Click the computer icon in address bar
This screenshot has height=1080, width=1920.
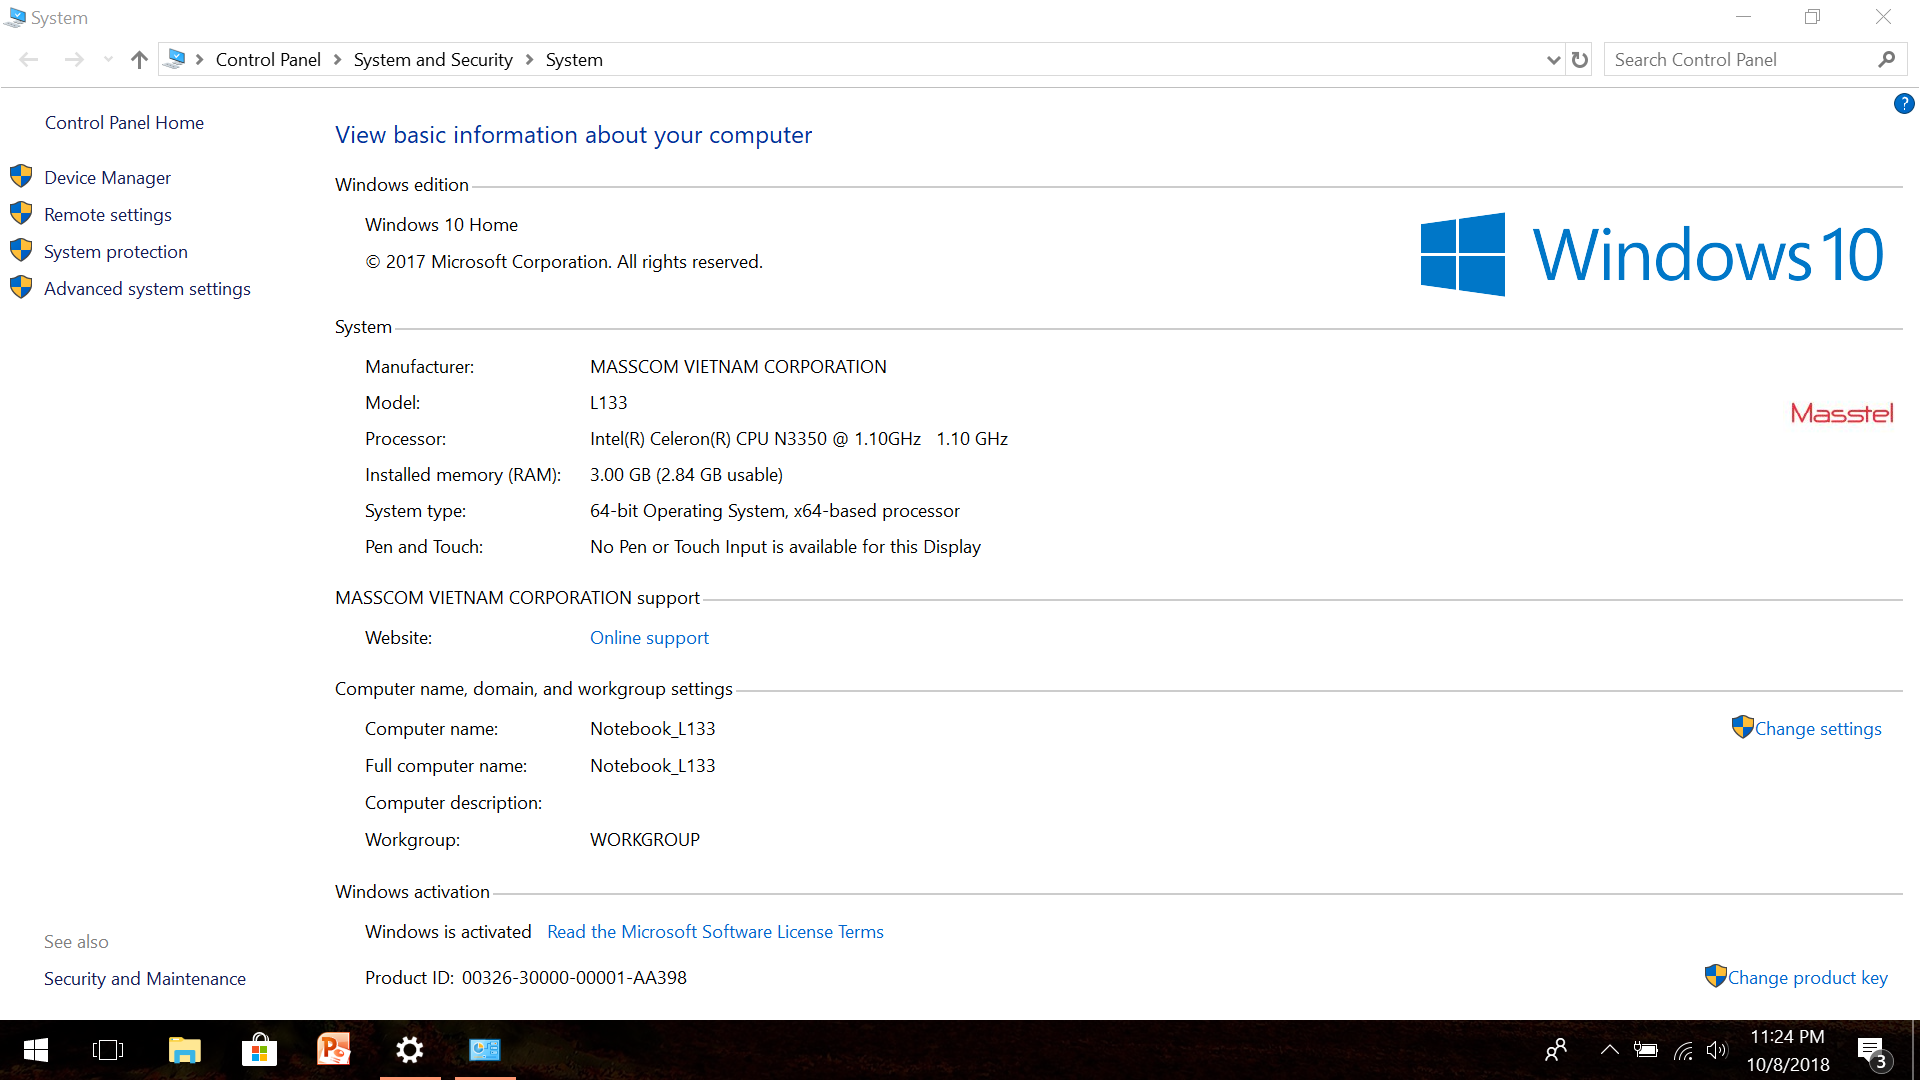(175, 59)
